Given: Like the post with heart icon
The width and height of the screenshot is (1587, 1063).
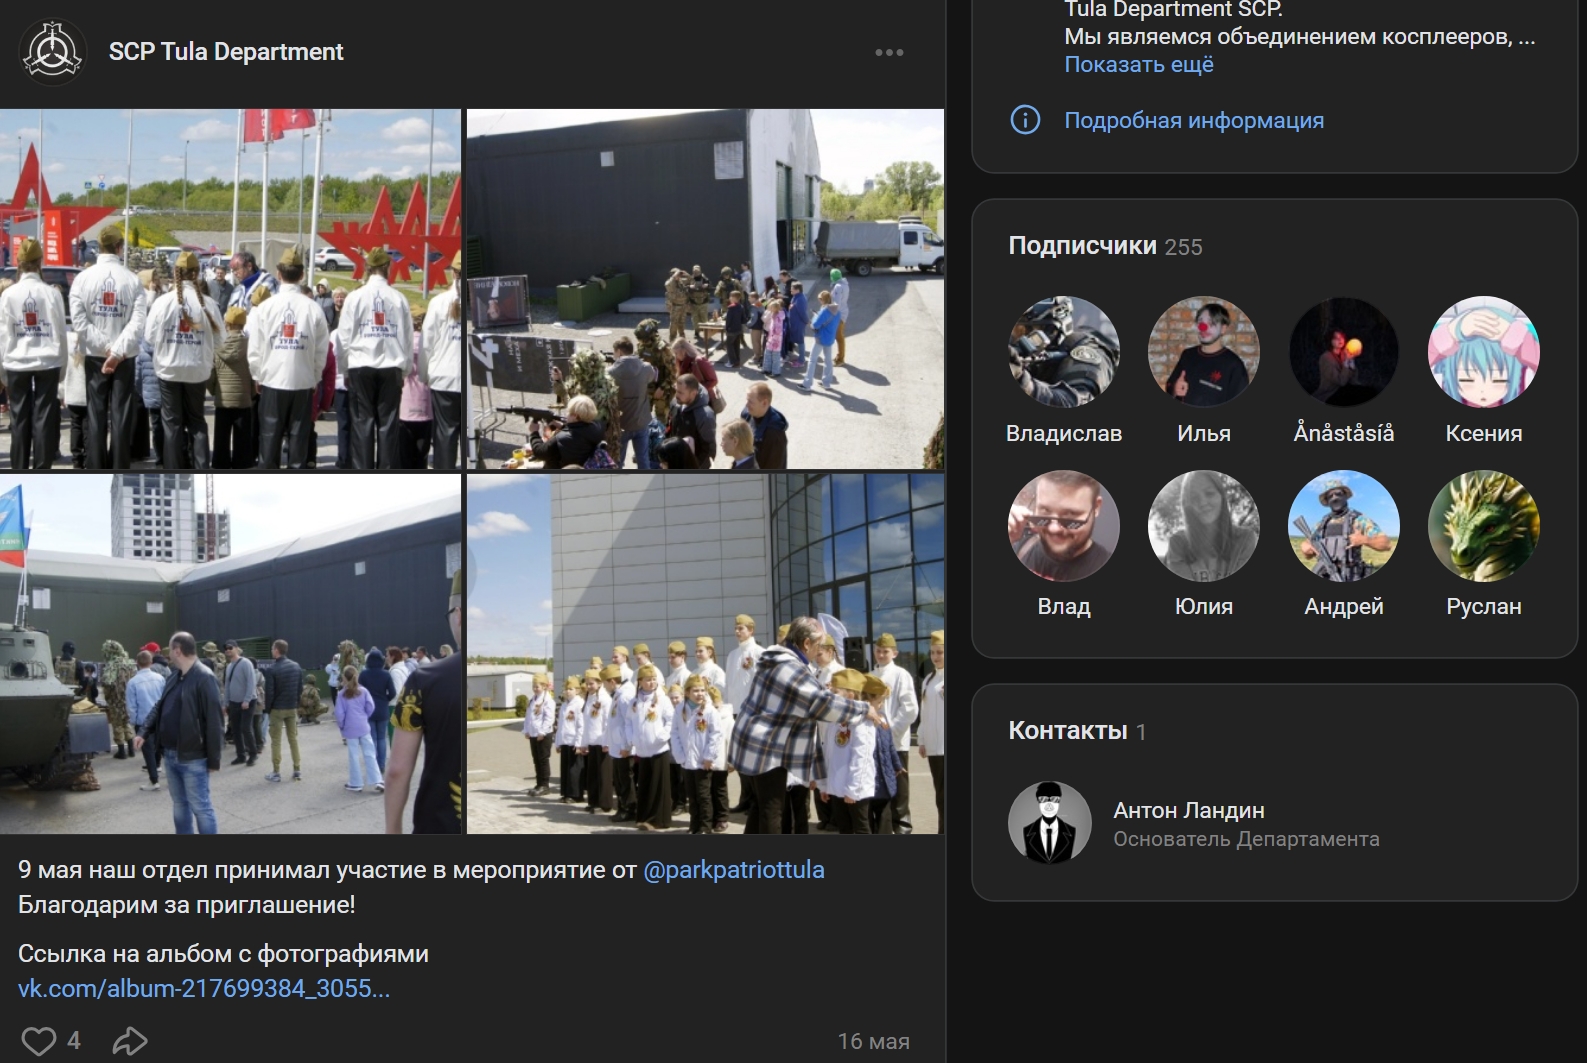Looking at the screenshot, I should (39, 1041).
